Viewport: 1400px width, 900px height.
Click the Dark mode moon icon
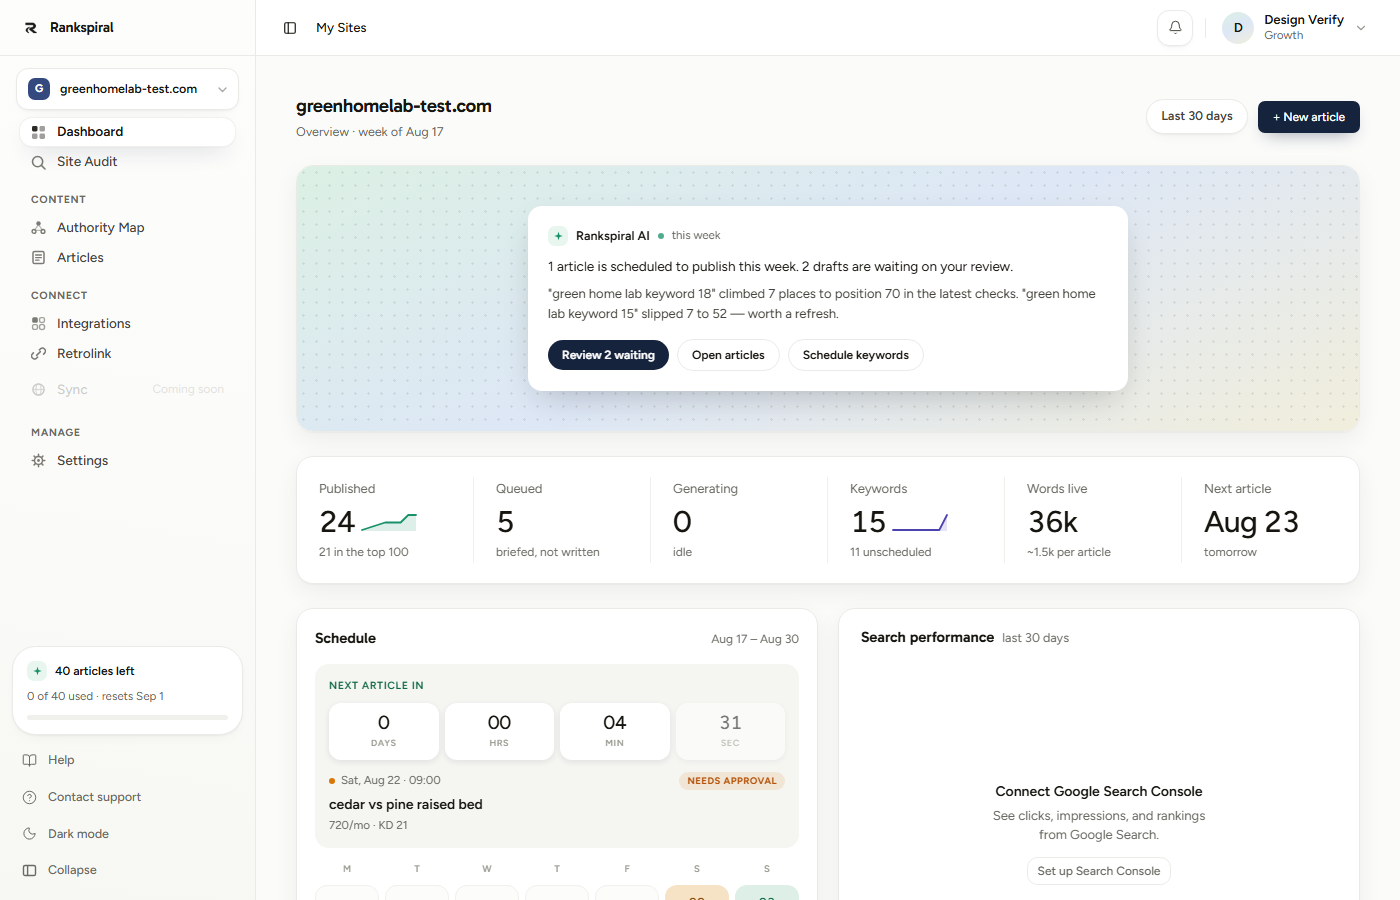click(x=30, y=834)
